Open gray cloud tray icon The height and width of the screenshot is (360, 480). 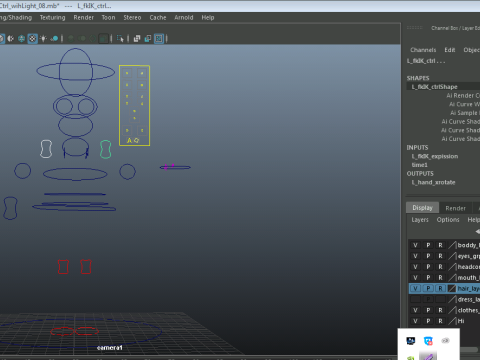coord(445,341)
